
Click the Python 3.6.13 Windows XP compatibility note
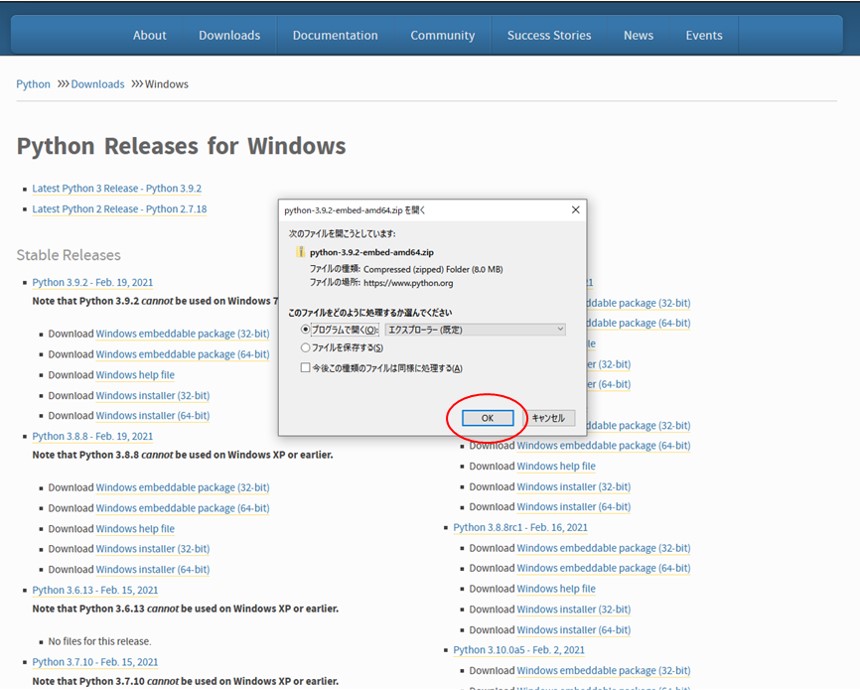point(185,609)
